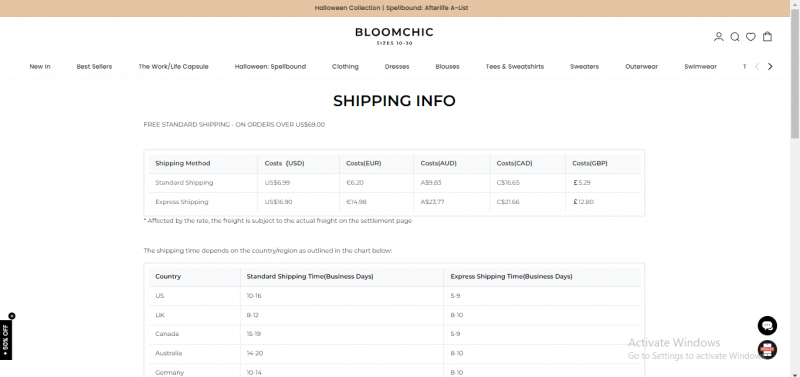
Task: Open the 50% OFF side tab
Action: [x=6, y=340]
